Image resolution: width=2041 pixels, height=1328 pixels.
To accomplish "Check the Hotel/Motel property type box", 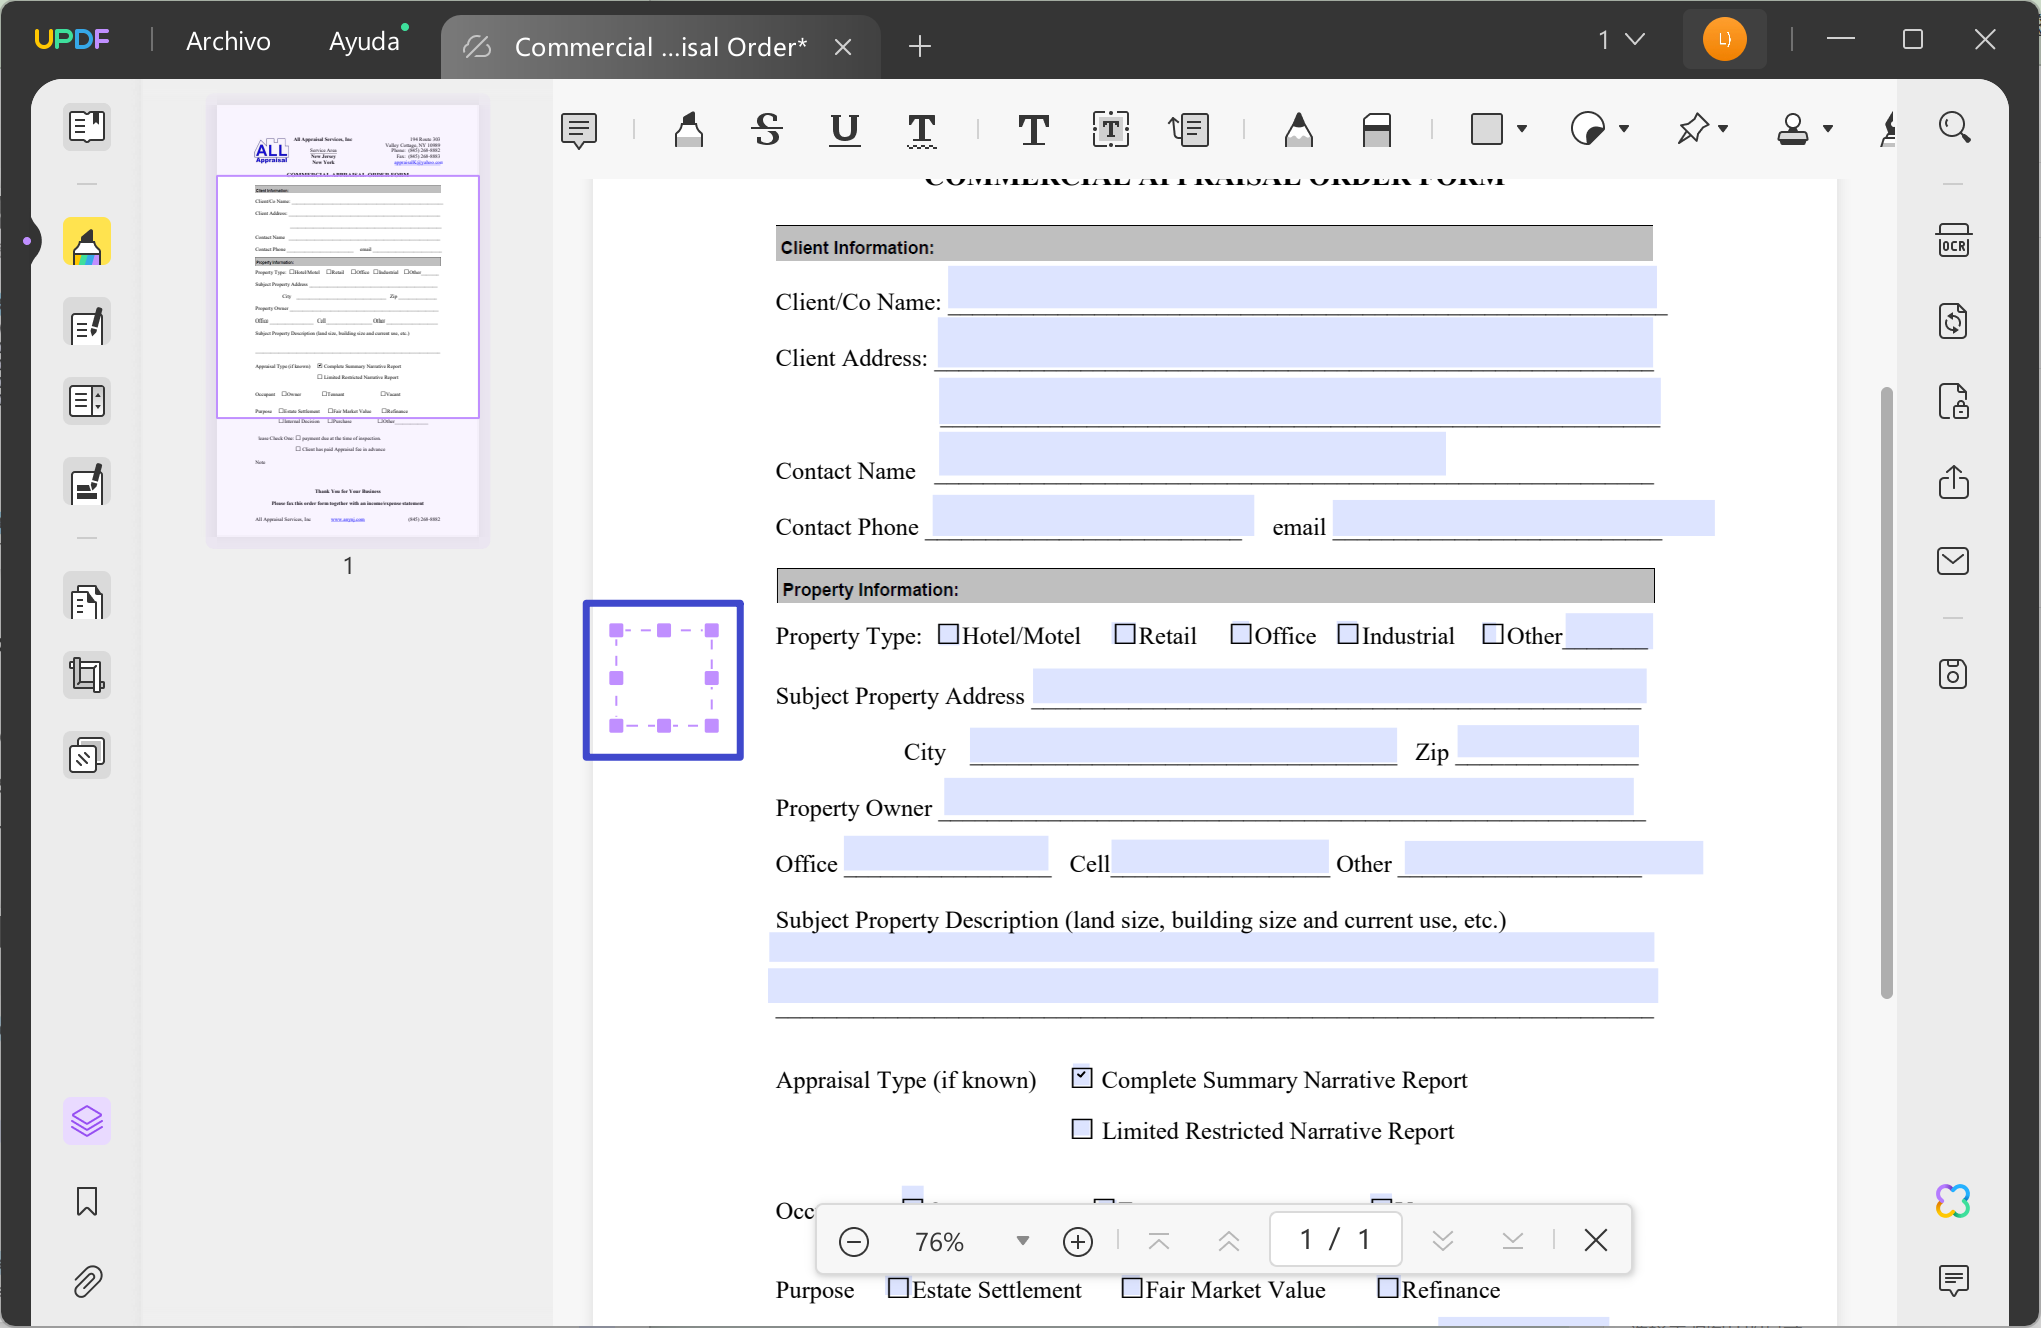I will point(949,634).
